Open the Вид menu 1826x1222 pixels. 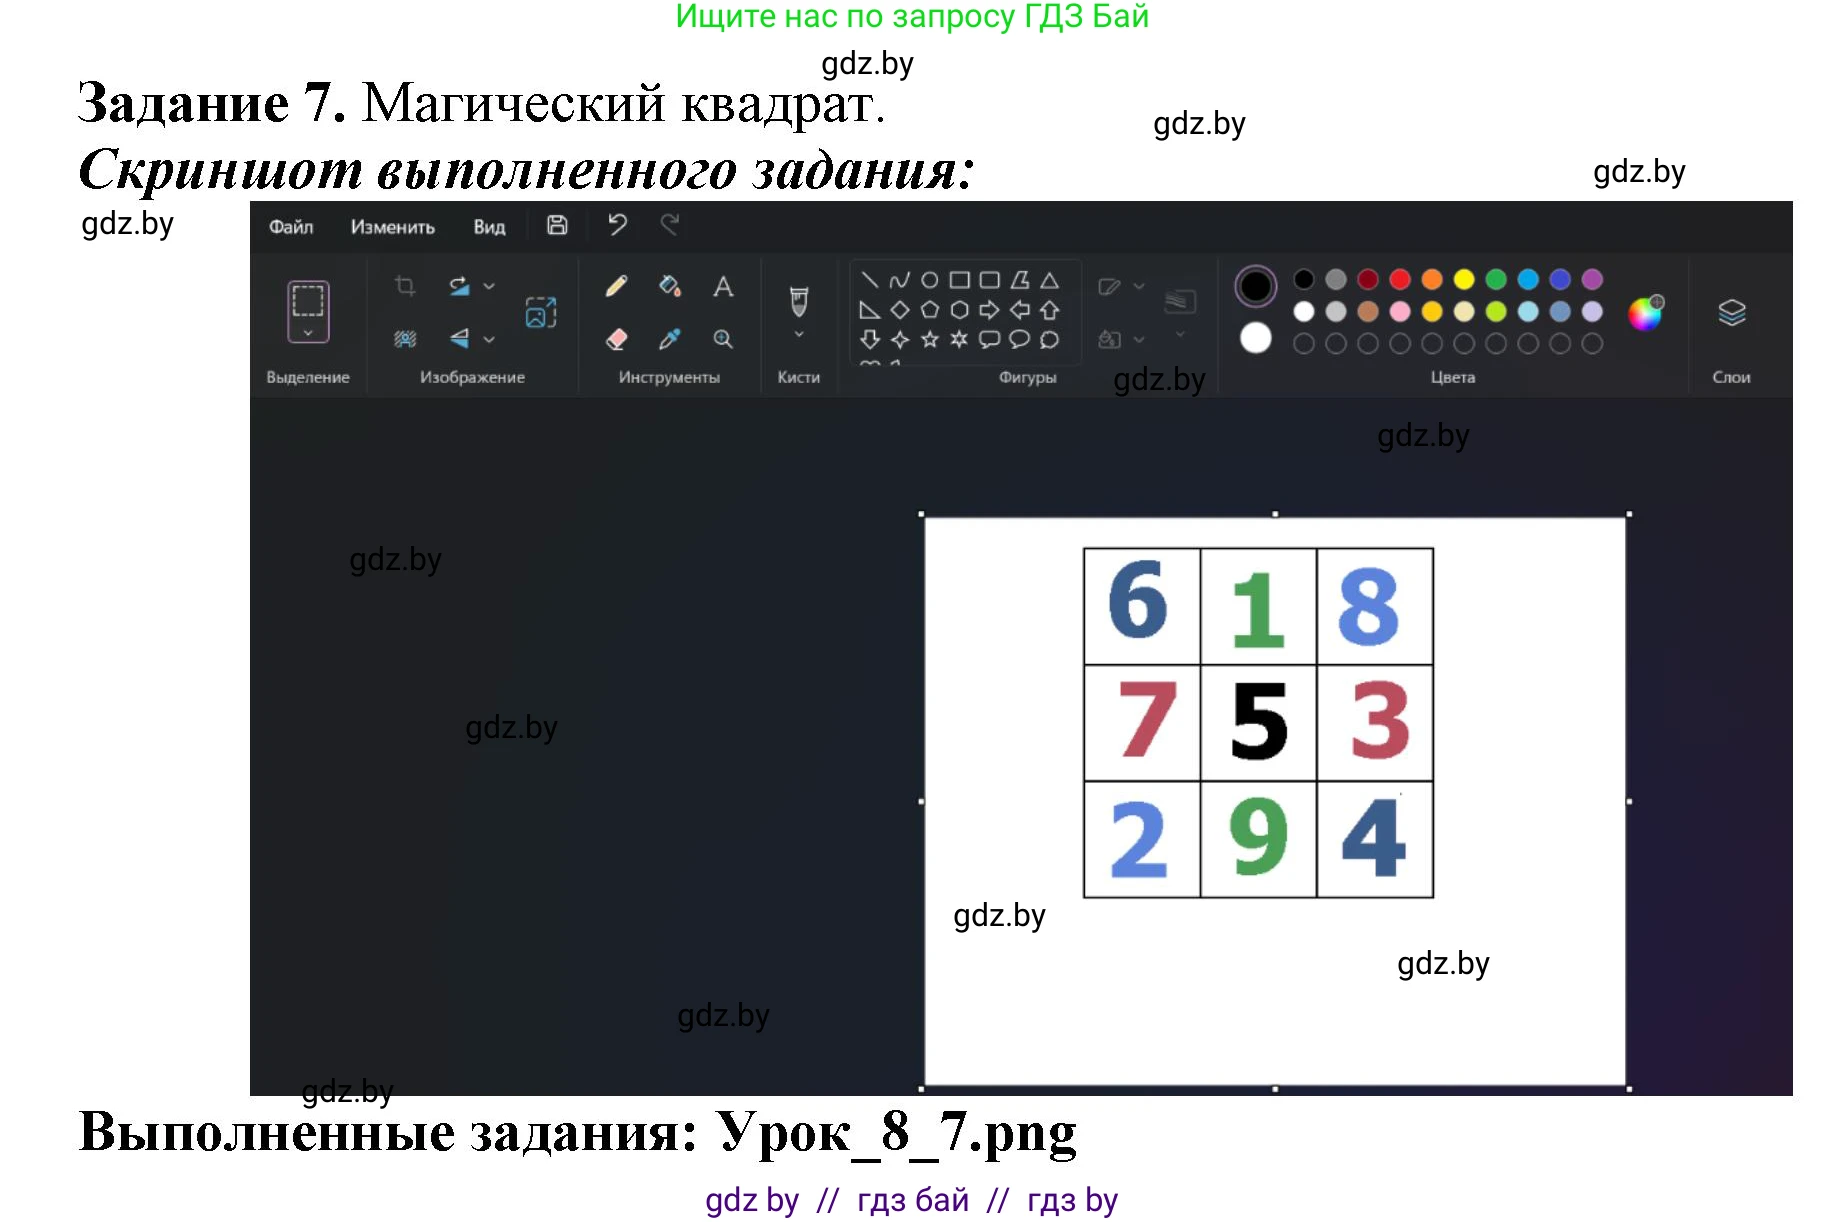pyautogui.click(x=489, y=227)
